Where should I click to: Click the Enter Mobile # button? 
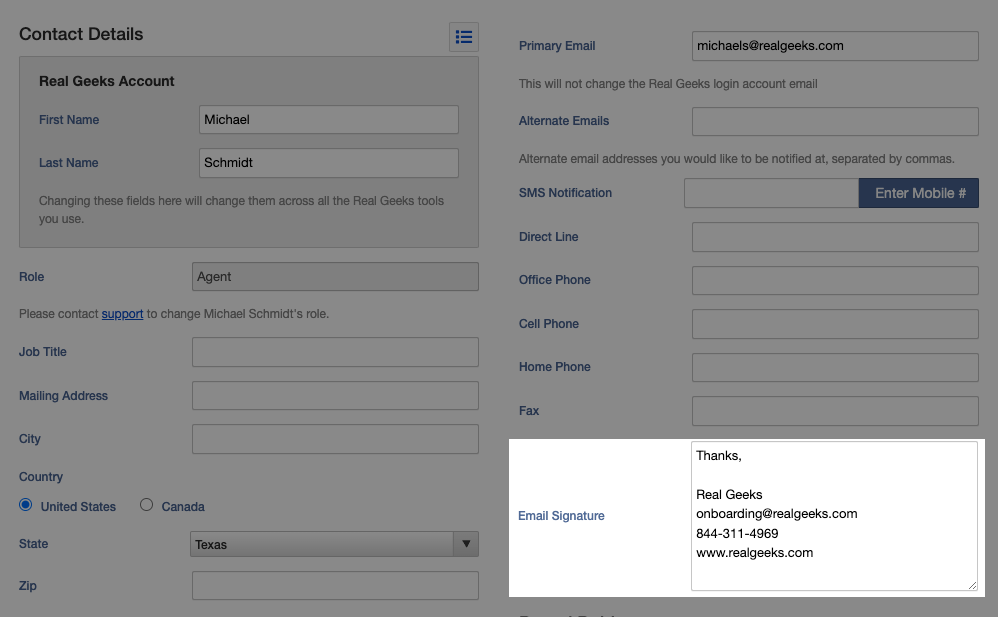918,193
